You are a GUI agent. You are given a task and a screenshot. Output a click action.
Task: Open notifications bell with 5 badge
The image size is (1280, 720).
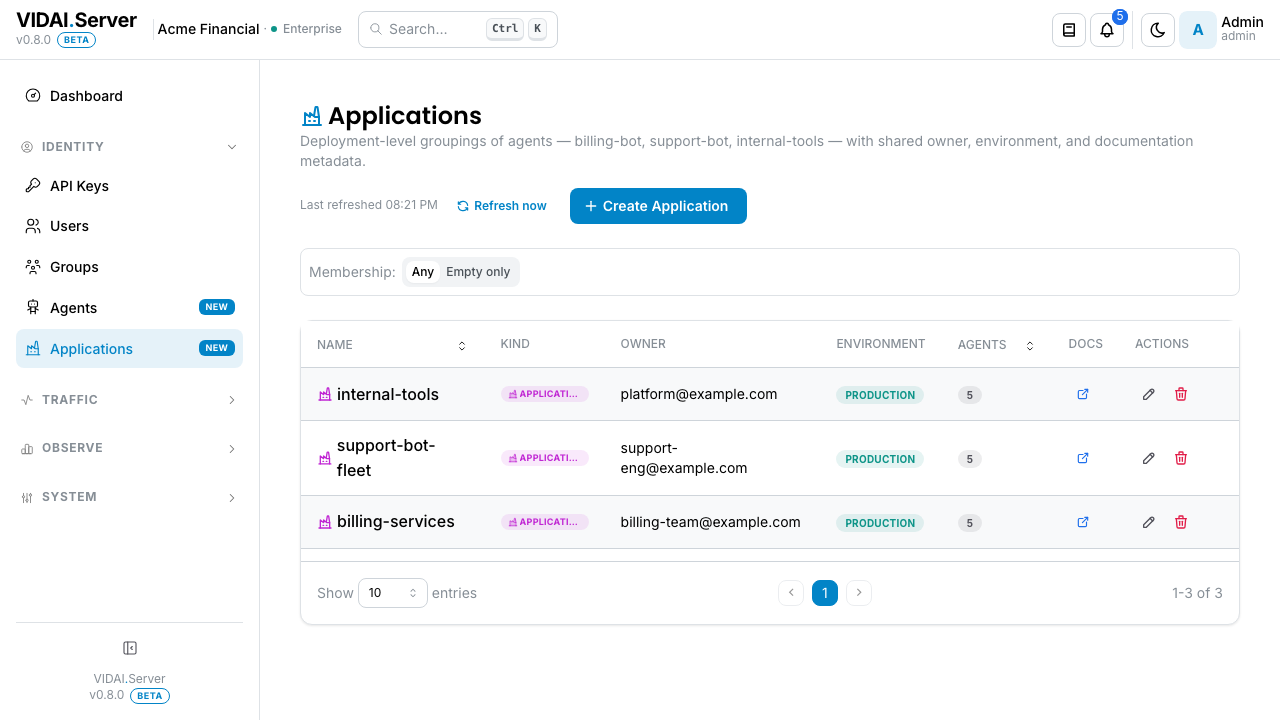[1107, 30]
